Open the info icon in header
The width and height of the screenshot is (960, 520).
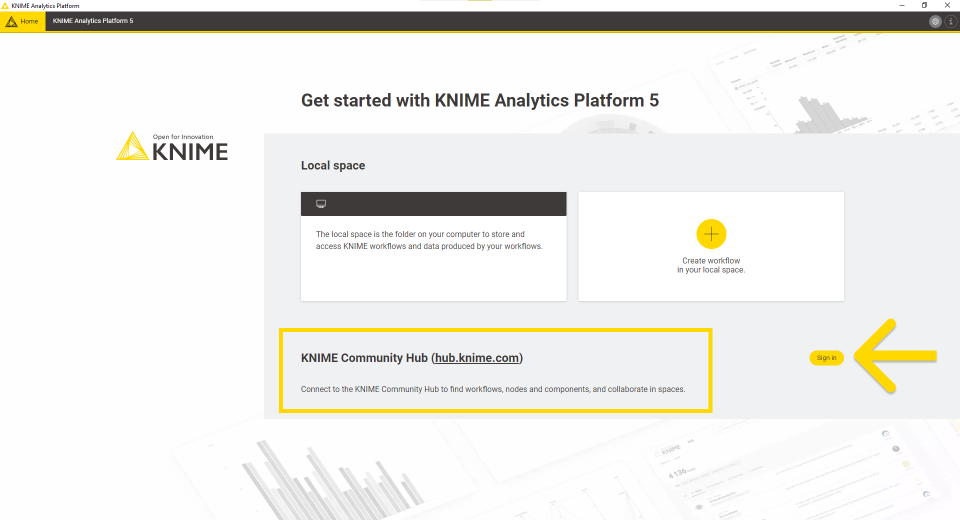(950, 21)
